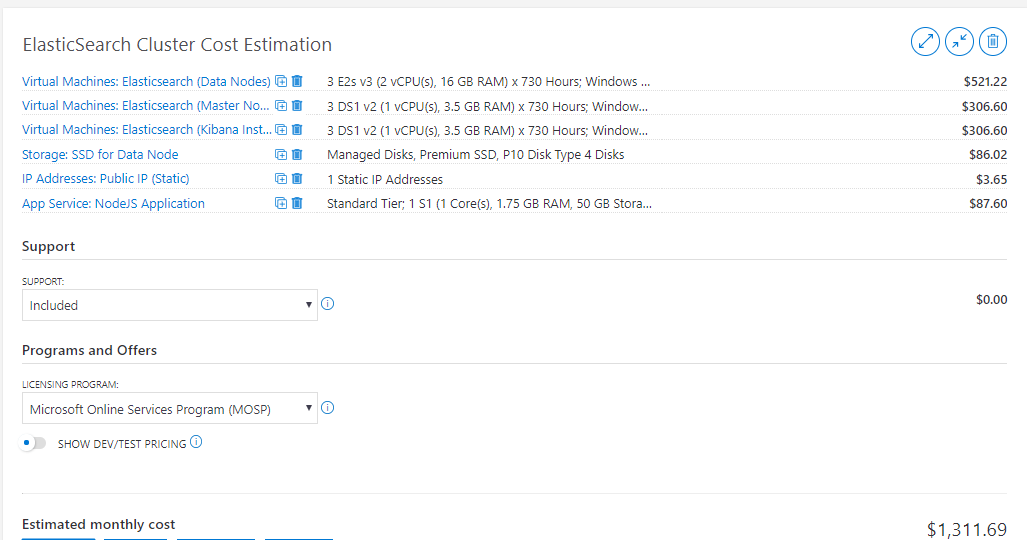1027x540 pixels.
Task: Clone the NodeJS Application row
Action: tap(281, 203)
